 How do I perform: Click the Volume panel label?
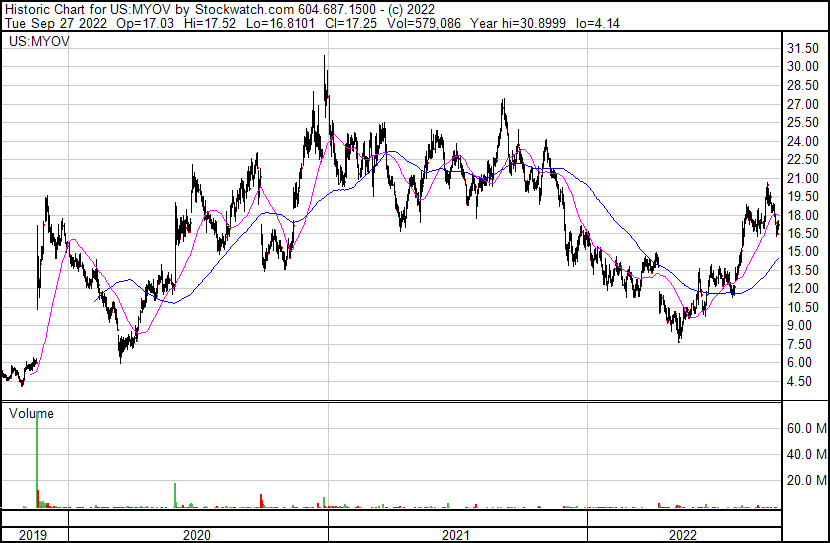coord(31,413)
